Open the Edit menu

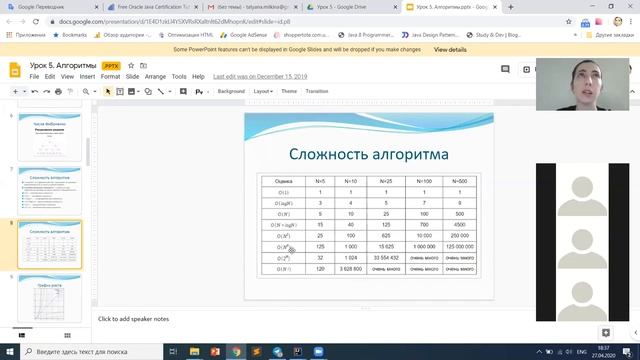point(50,77)
